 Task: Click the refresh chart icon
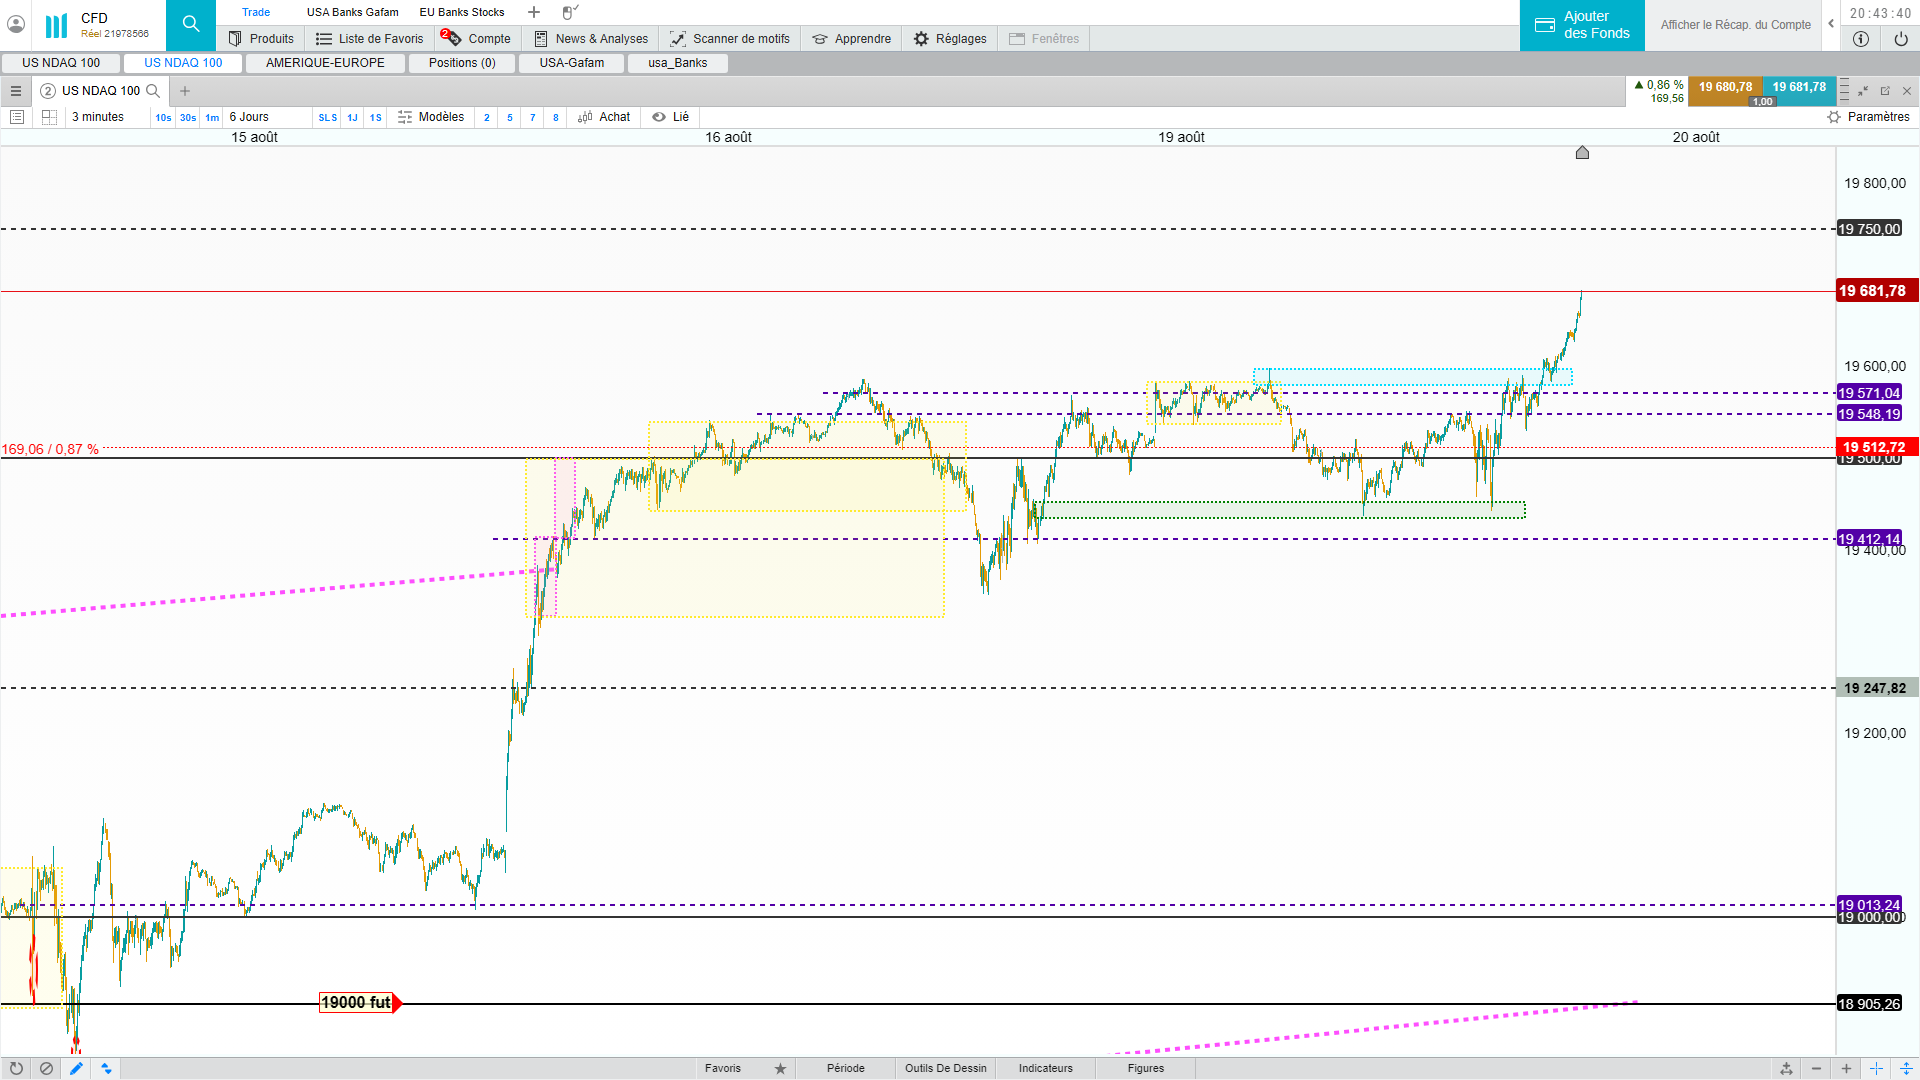click(16, 1068)
